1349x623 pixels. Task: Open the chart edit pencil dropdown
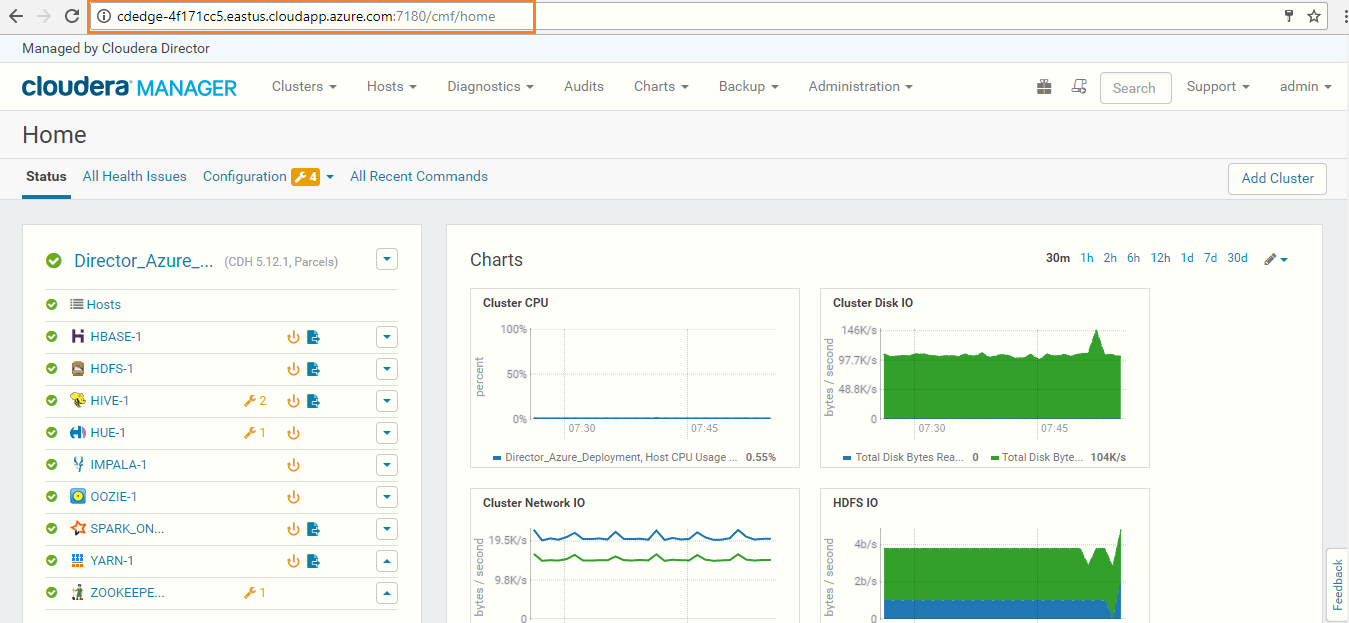pos(1275,259)
